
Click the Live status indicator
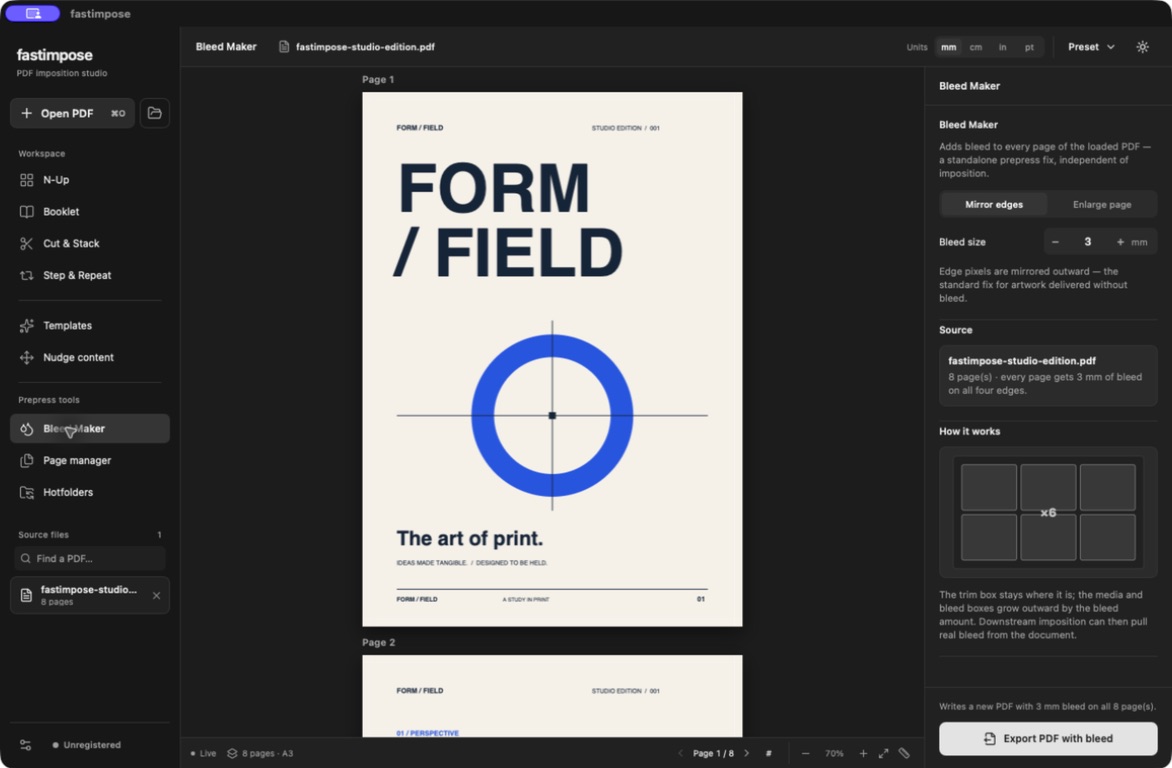pyautogui.click(x=203, y=753)
